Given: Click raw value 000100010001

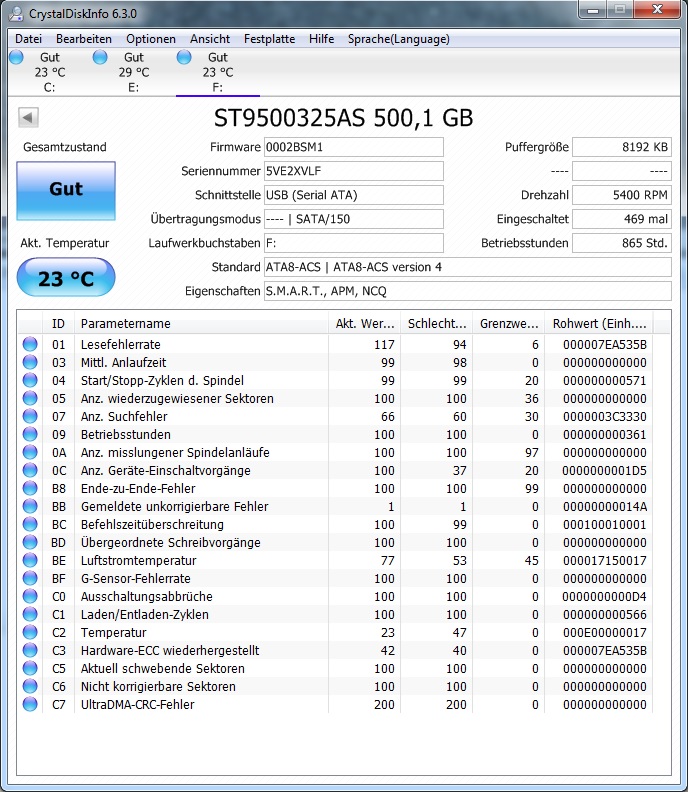Looking at the screenshot, I should click(x=605, y=525).
